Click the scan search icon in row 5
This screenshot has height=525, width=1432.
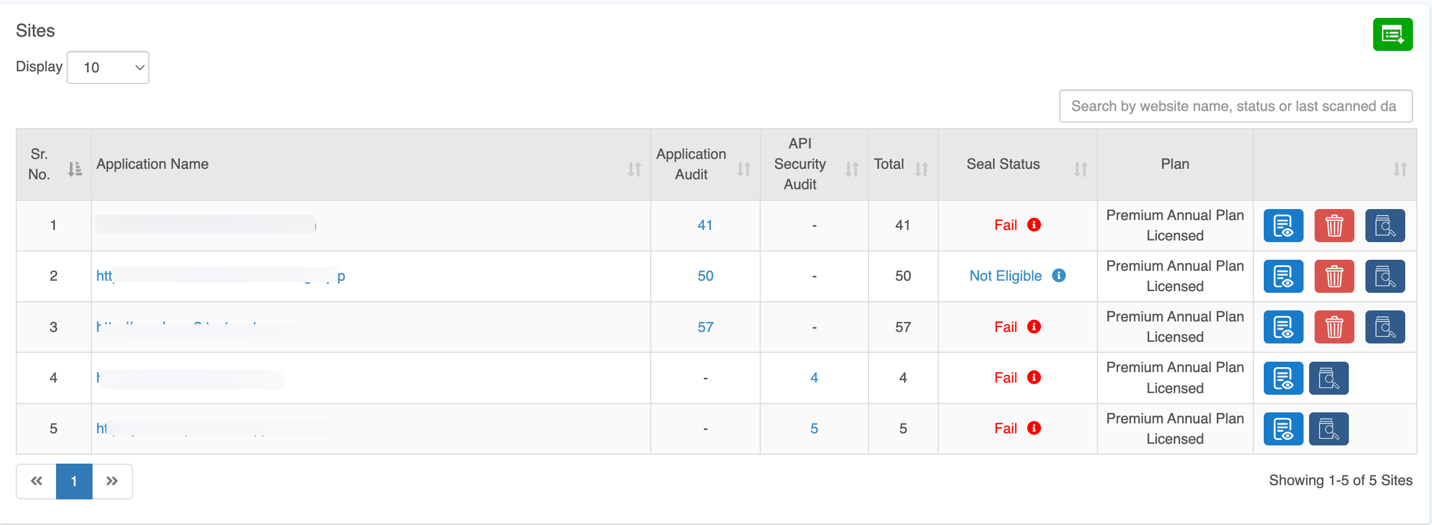coord(1328,429)
